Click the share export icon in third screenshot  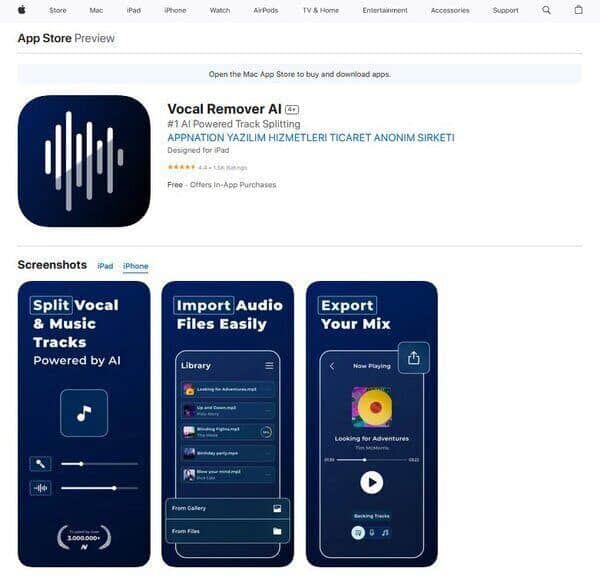tap(414, 358)
